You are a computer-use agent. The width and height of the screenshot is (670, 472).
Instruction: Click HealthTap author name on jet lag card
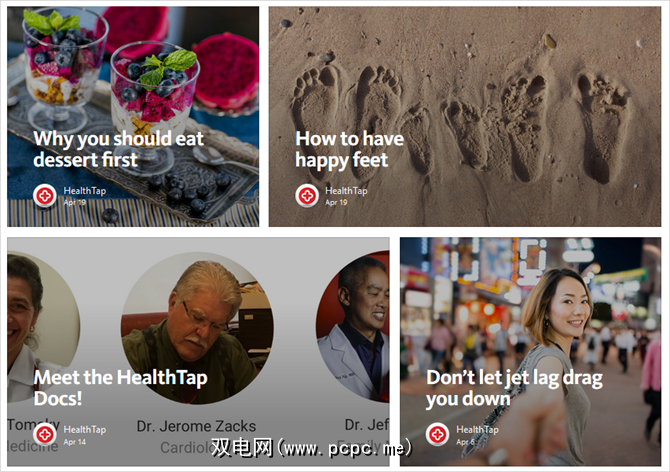[x=477, y=429]
